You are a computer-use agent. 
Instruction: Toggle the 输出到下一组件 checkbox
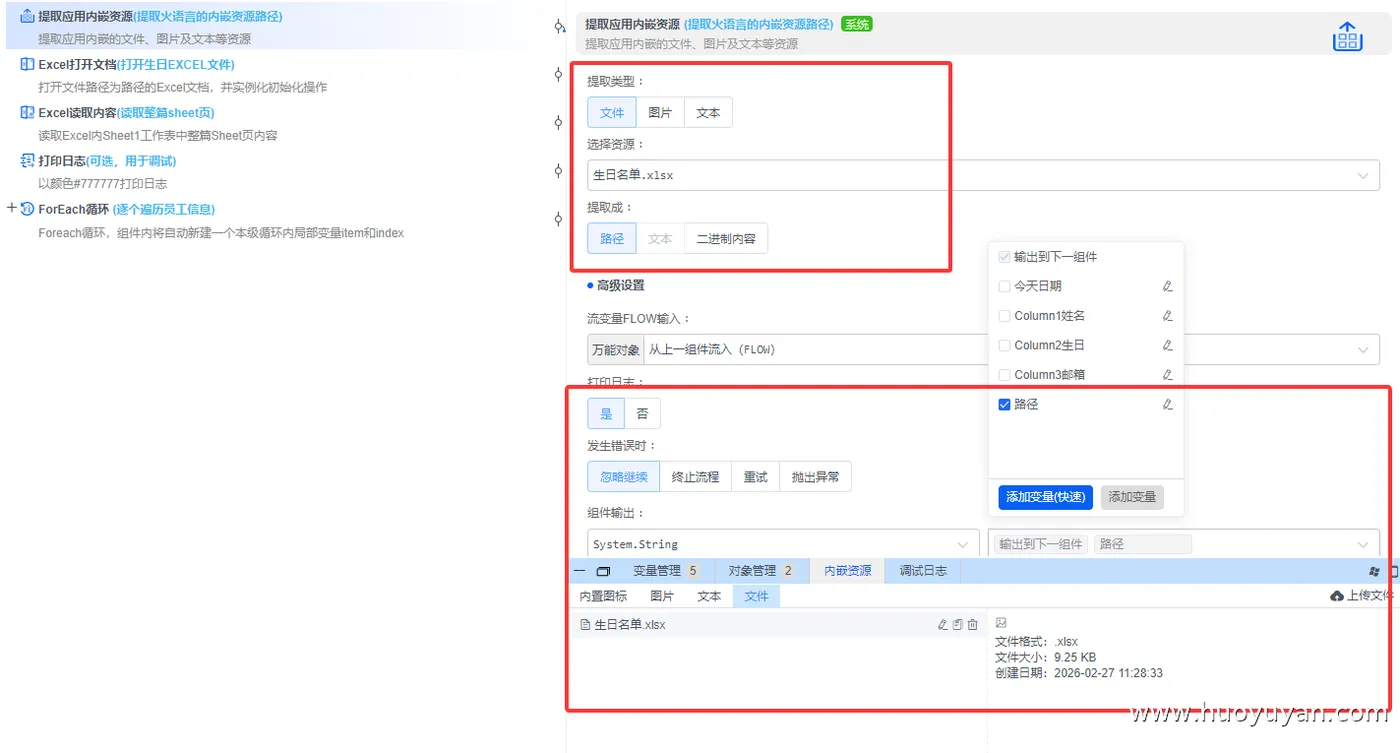(1004, 257)
